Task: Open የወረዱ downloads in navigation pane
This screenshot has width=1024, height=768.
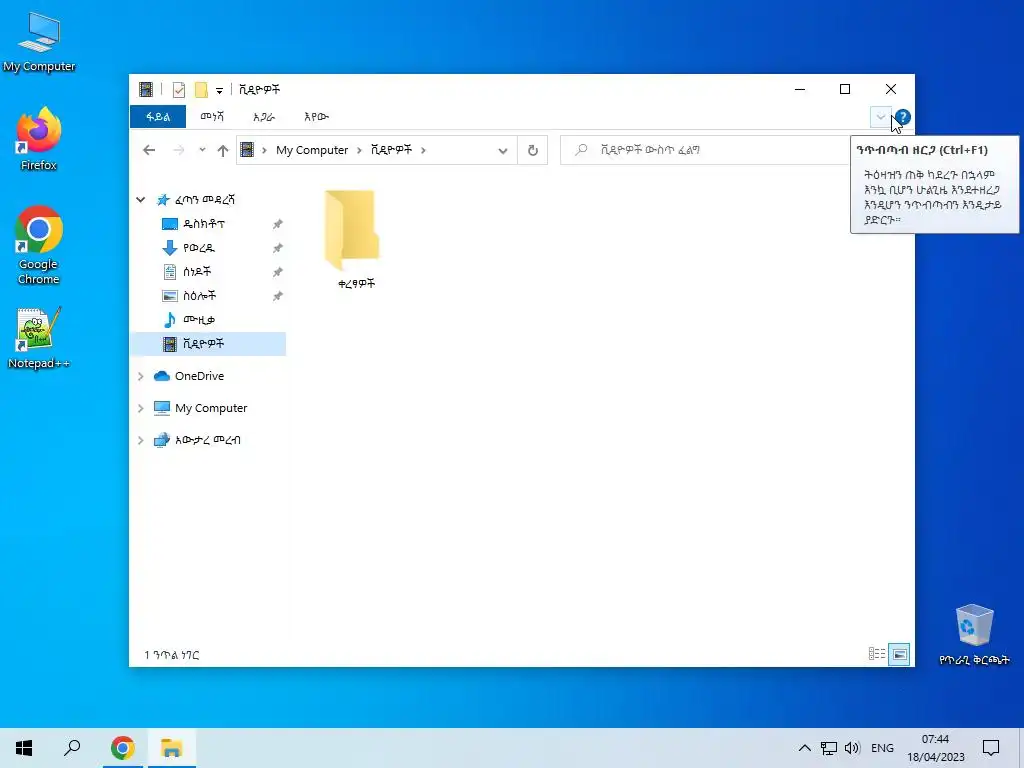Action: (x=199, y=248)
